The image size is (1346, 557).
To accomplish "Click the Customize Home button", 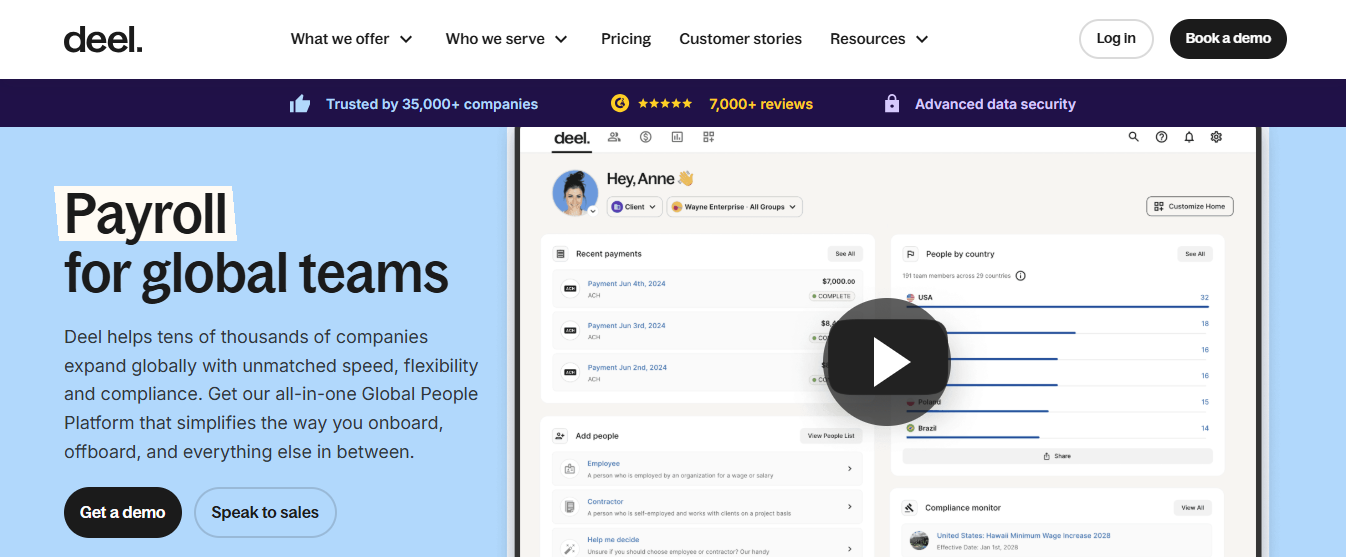I will tap(1190, 206).
